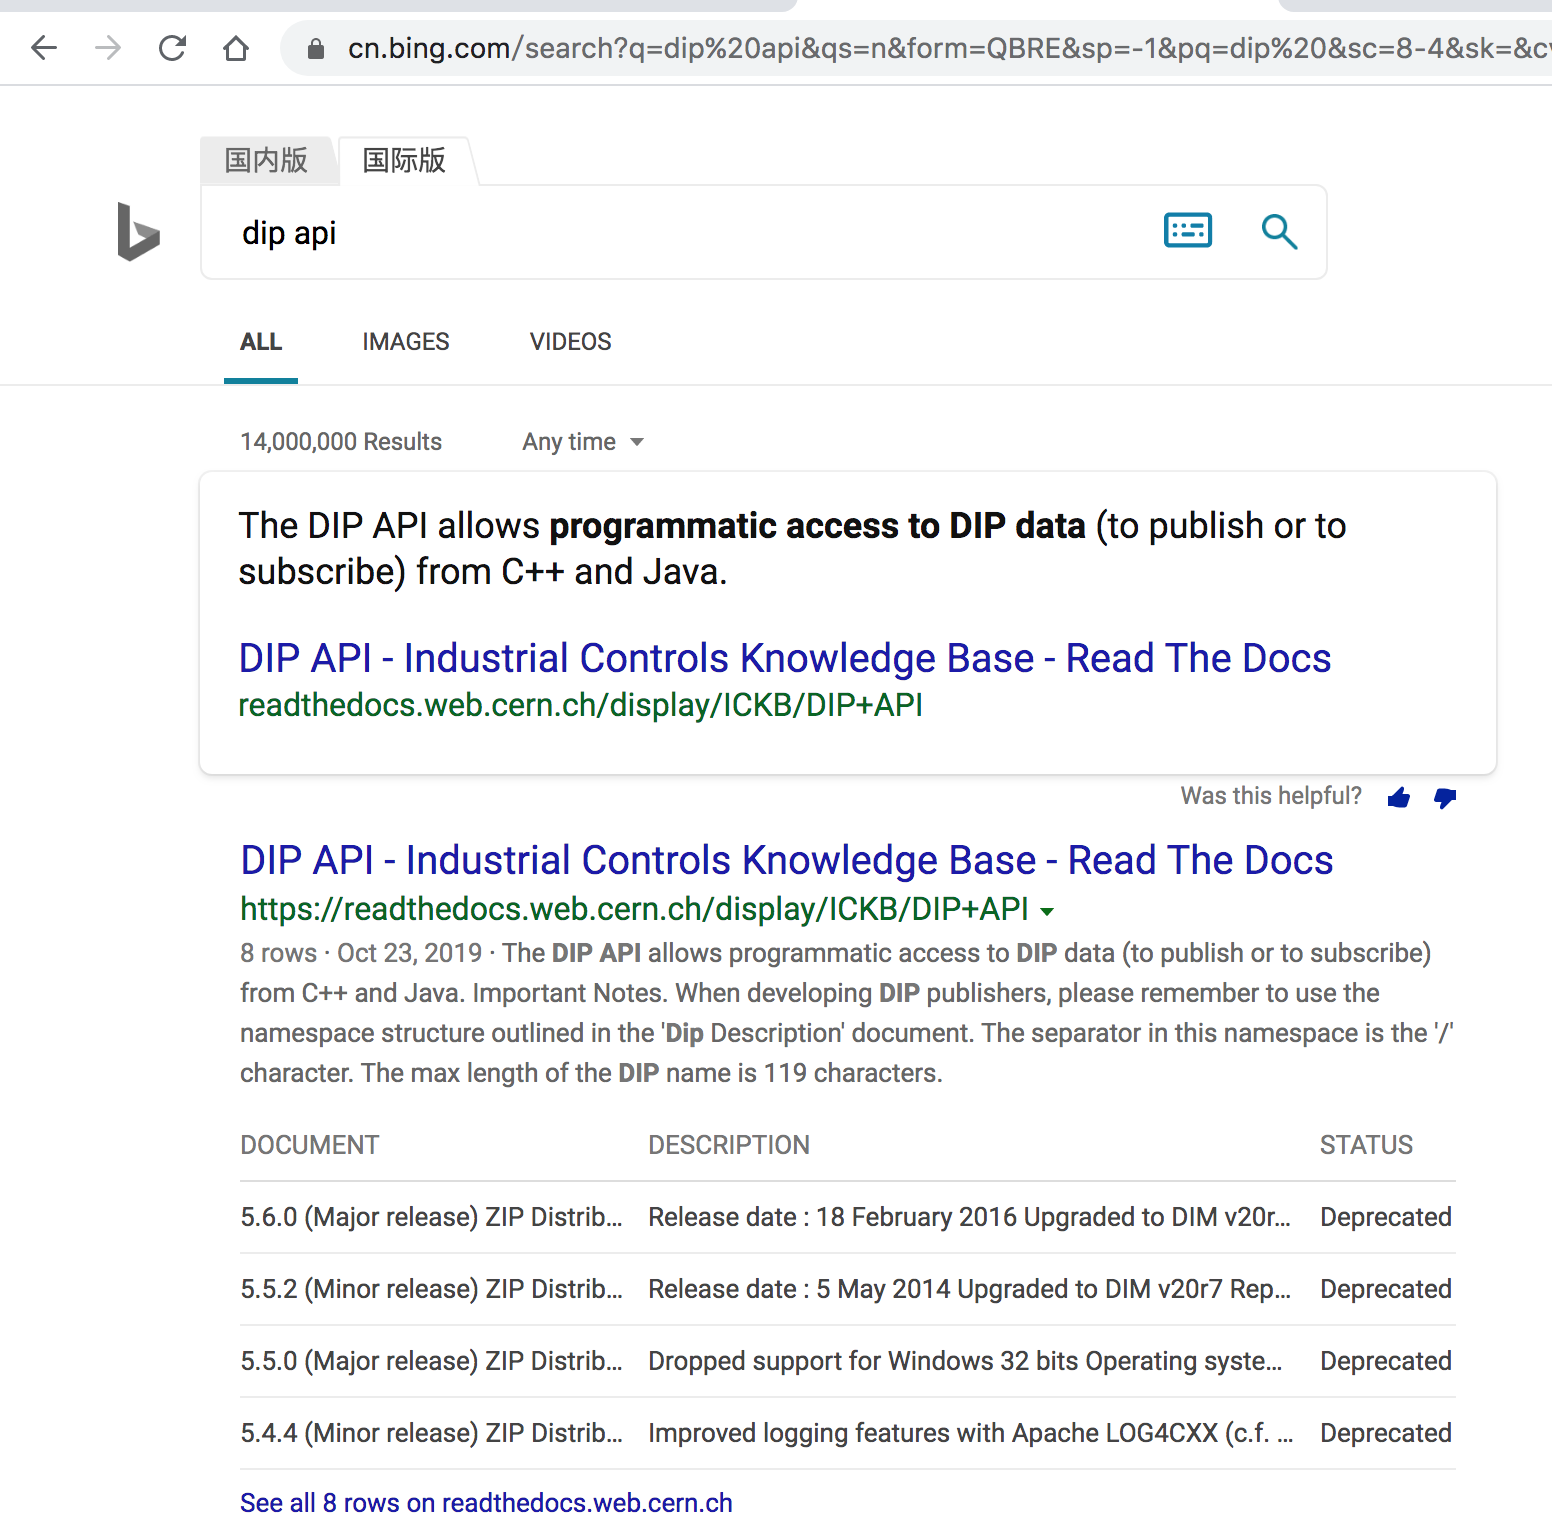Screen dimensions: 1552x1526
Task: Expand the arrow beside the result URL
Action: pyautogui.click(x=1047, y=911)
